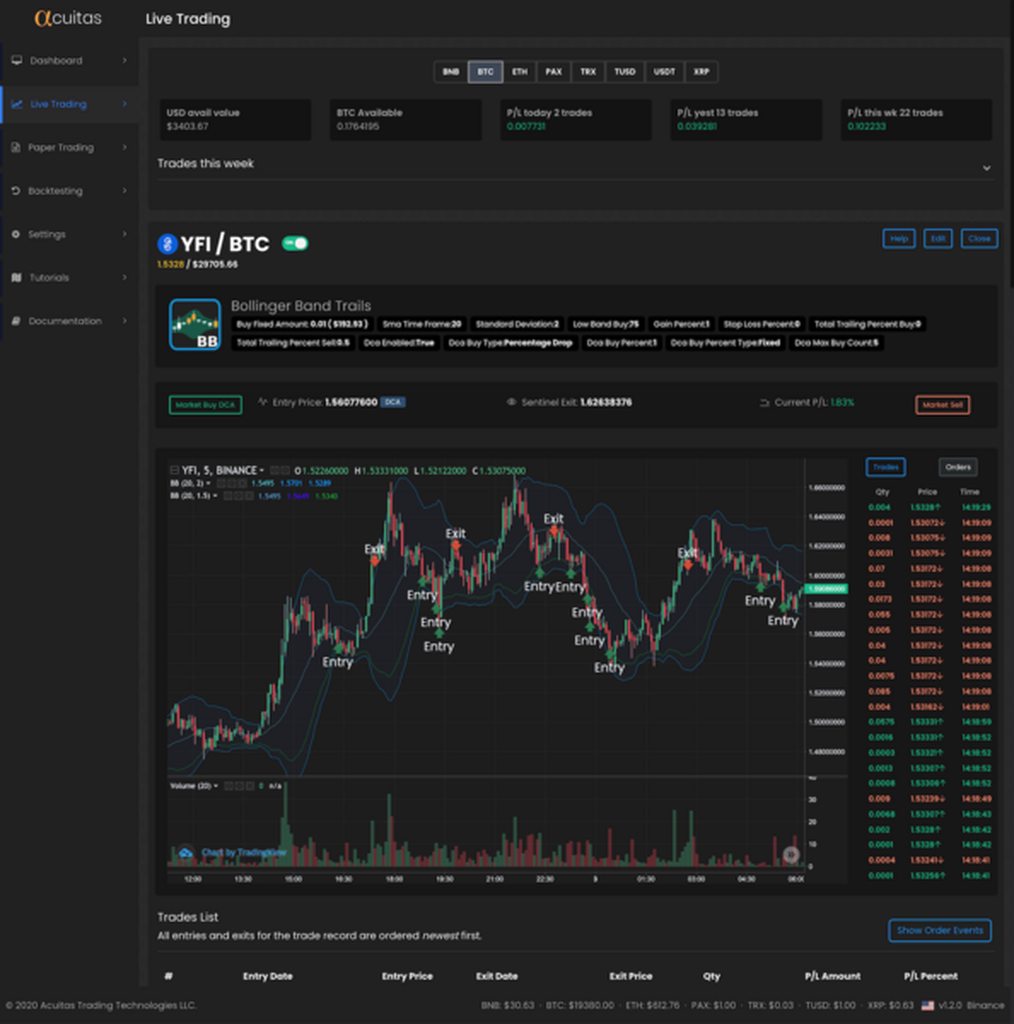Click the BTC Available card
This screenshot has width=1014, height=1024.
[x=405, y=120]
